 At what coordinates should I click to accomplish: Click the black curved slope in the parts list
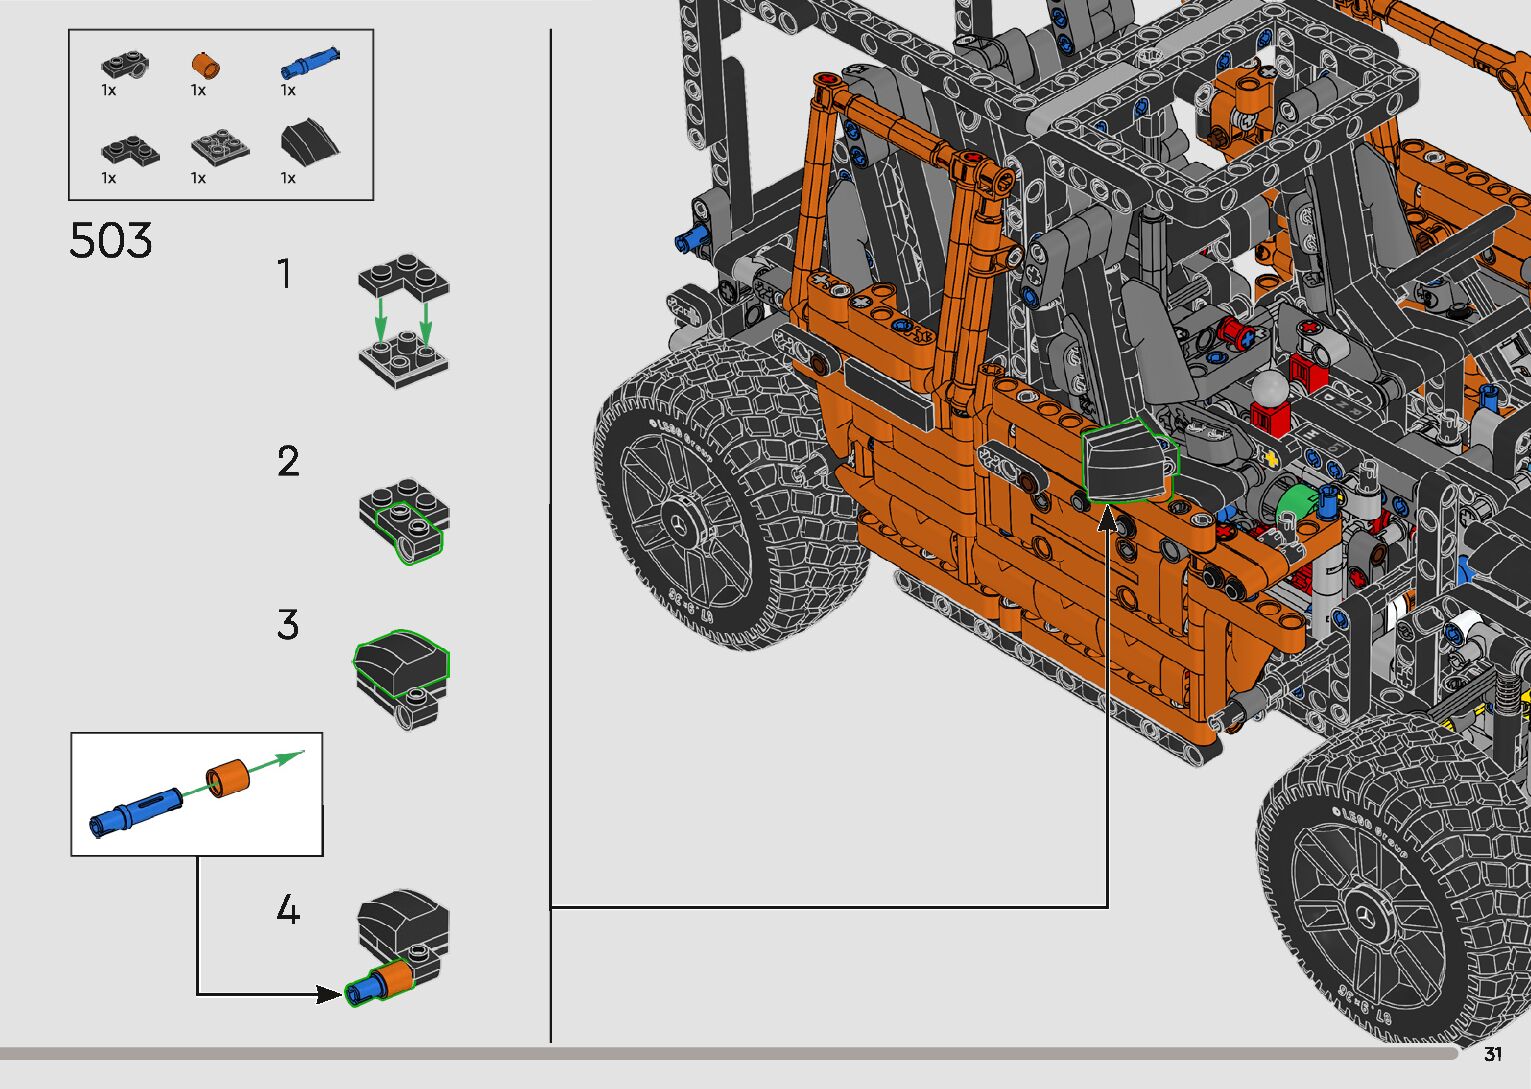coord(309,143)
